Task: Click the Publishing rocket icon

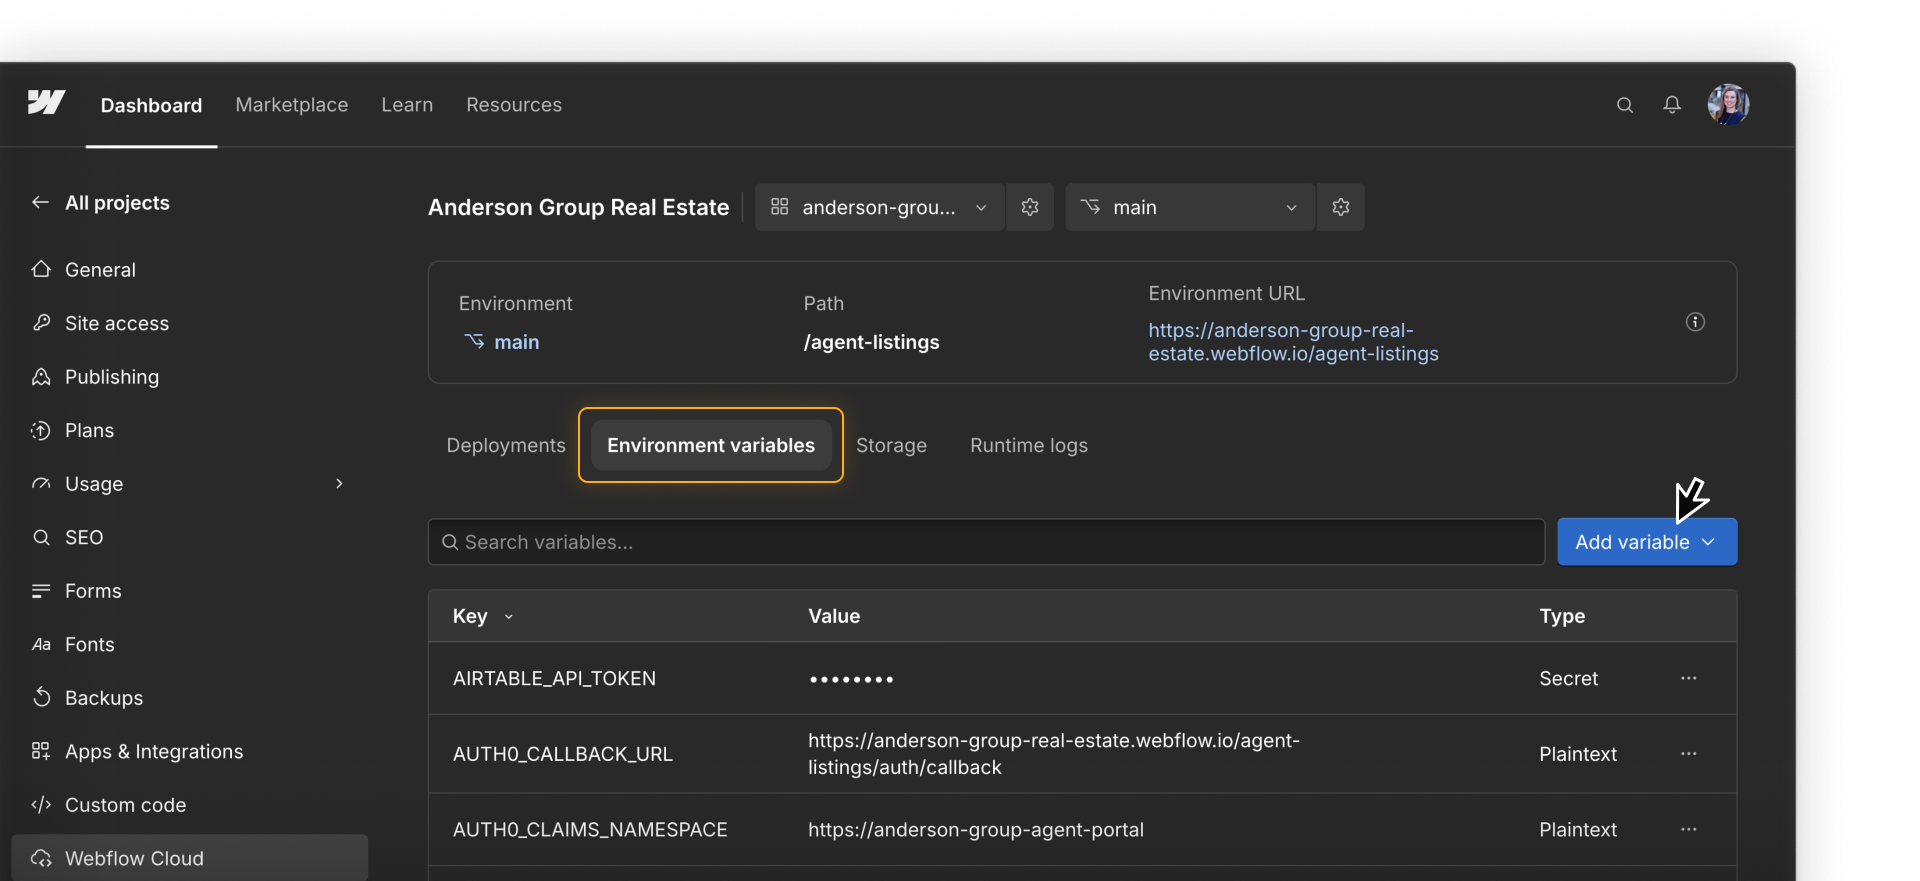Action: pyautogui.click(x=41, y=376)
